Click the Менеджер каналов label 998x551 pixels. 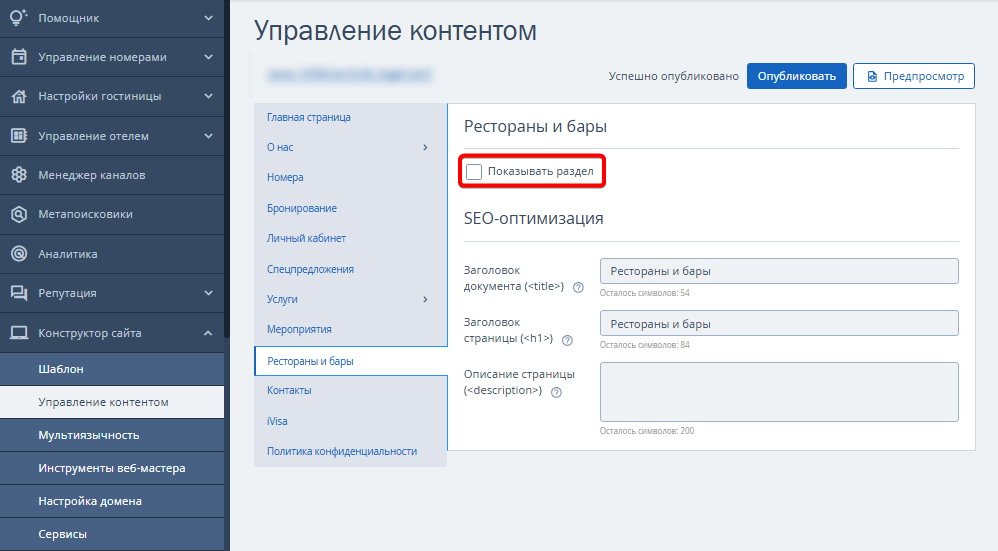tap(92, 174)
